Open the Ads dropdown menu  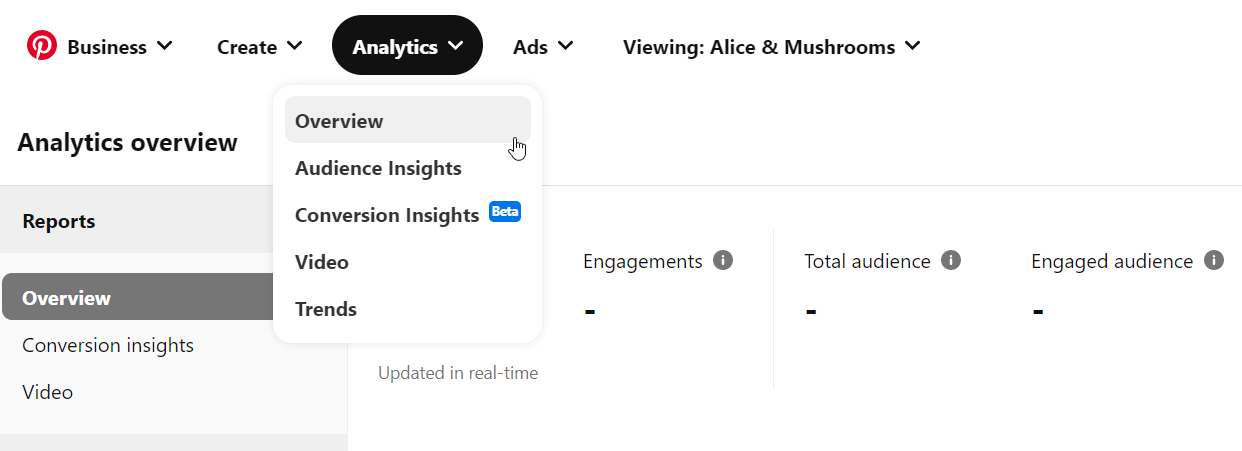[x=543, y=46]
